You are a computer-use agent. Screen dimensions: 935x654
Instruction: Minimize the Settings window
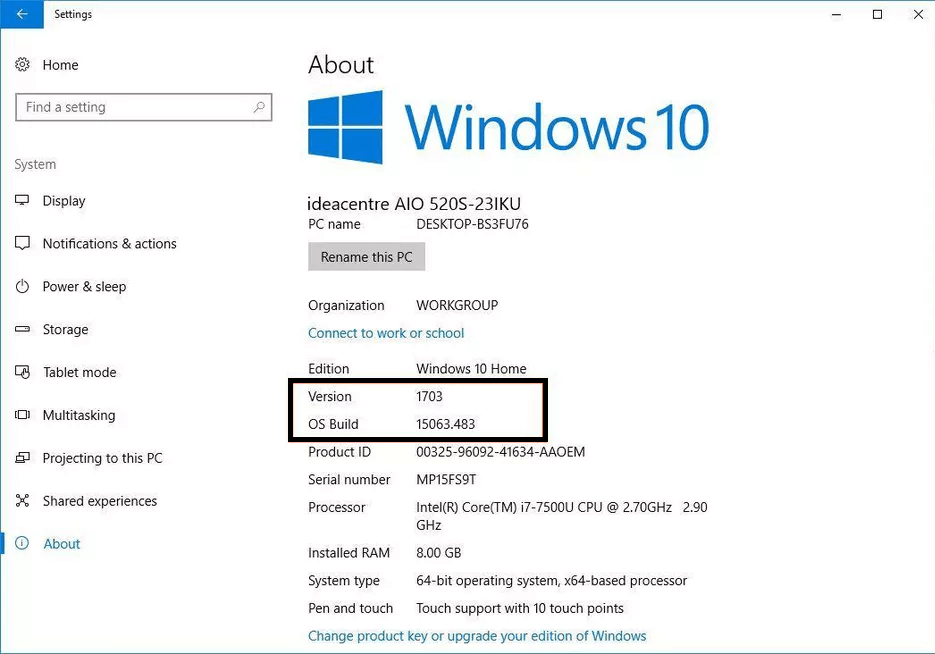[837, 14]
